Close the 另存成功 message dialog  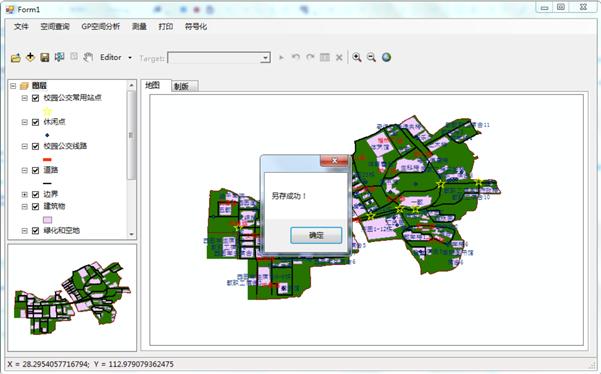tap(334, 161)
